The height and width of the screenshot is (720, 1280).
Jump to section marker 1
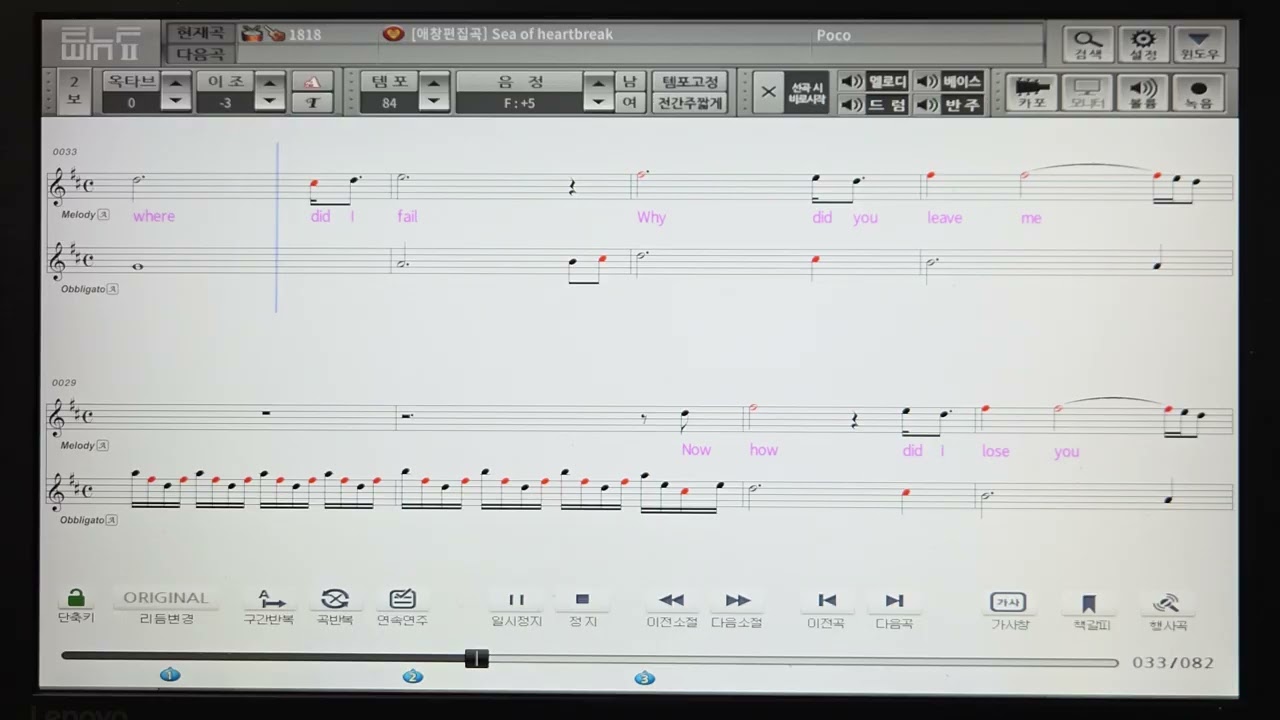pyautogui.click(x=170, y=675)
